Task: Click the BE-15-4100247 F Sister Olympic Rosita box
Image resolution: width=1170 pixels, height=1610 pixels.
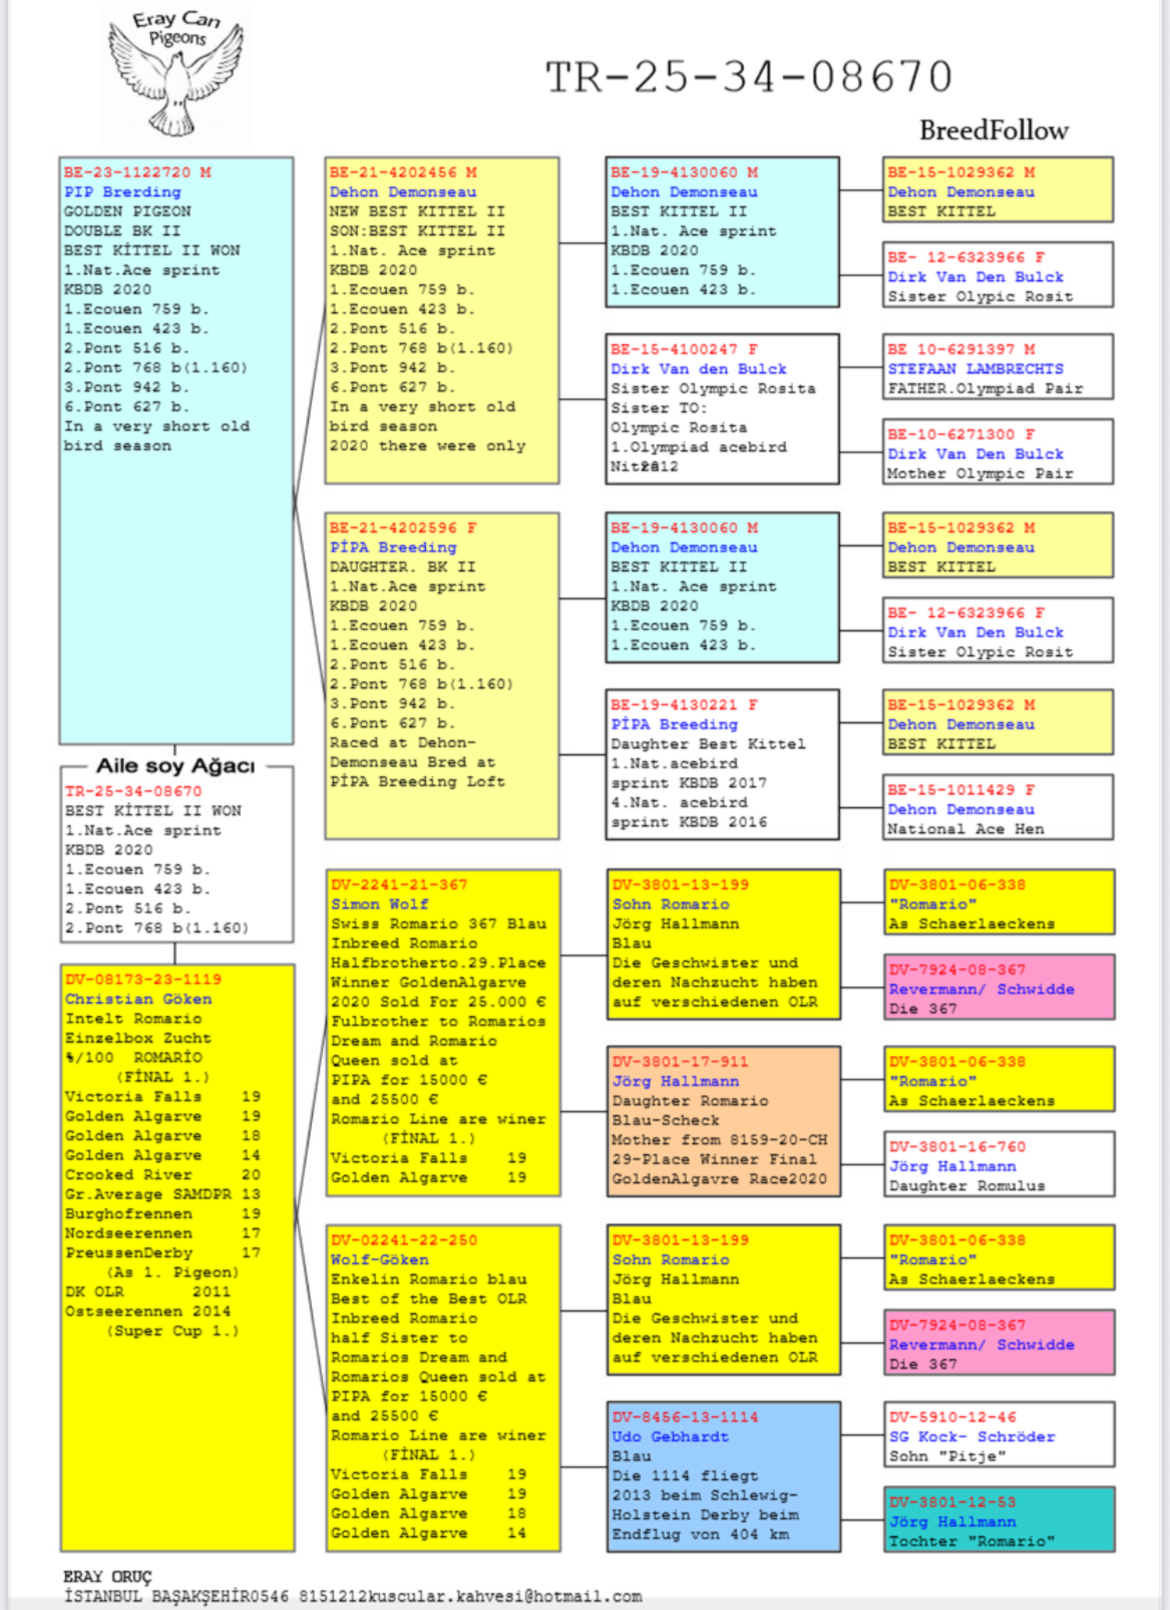Action: [721, 408]
